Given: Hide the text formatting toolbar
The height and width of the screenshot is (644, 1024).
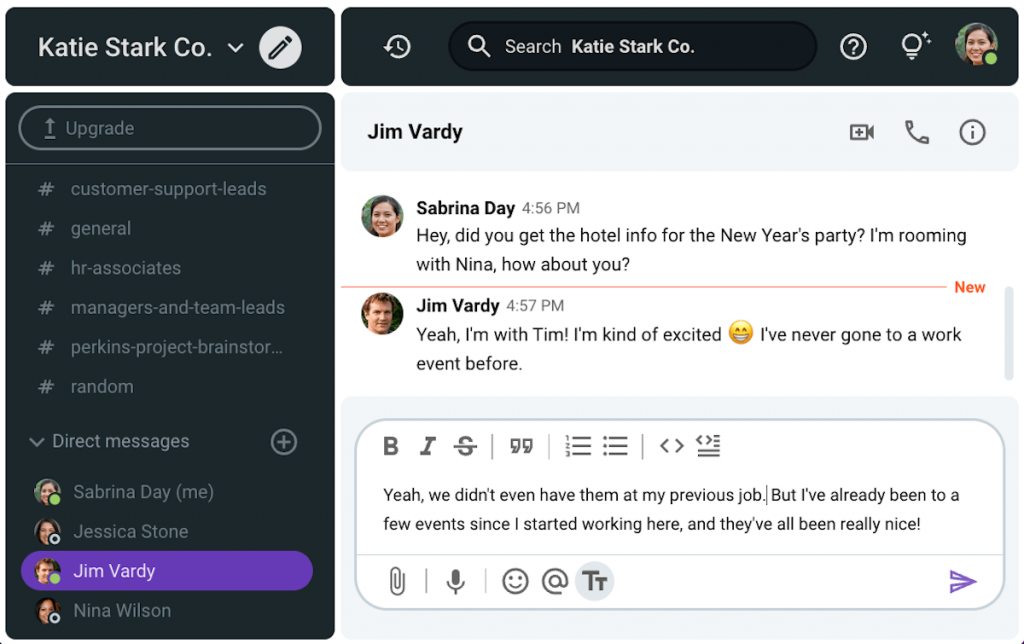Looking at the screenshot, I should coord(595,581).
